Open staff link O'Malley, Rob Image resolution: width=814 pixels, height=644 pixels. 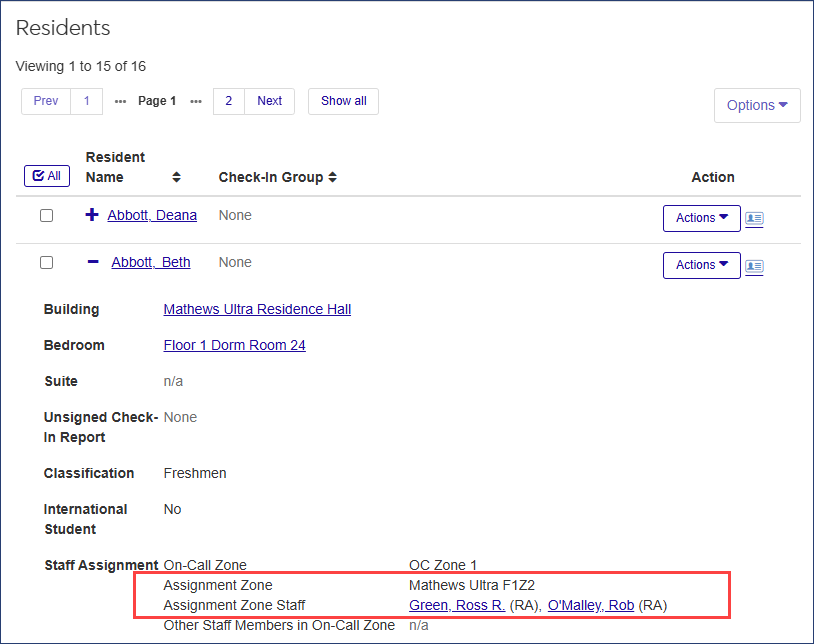point(591,606)
